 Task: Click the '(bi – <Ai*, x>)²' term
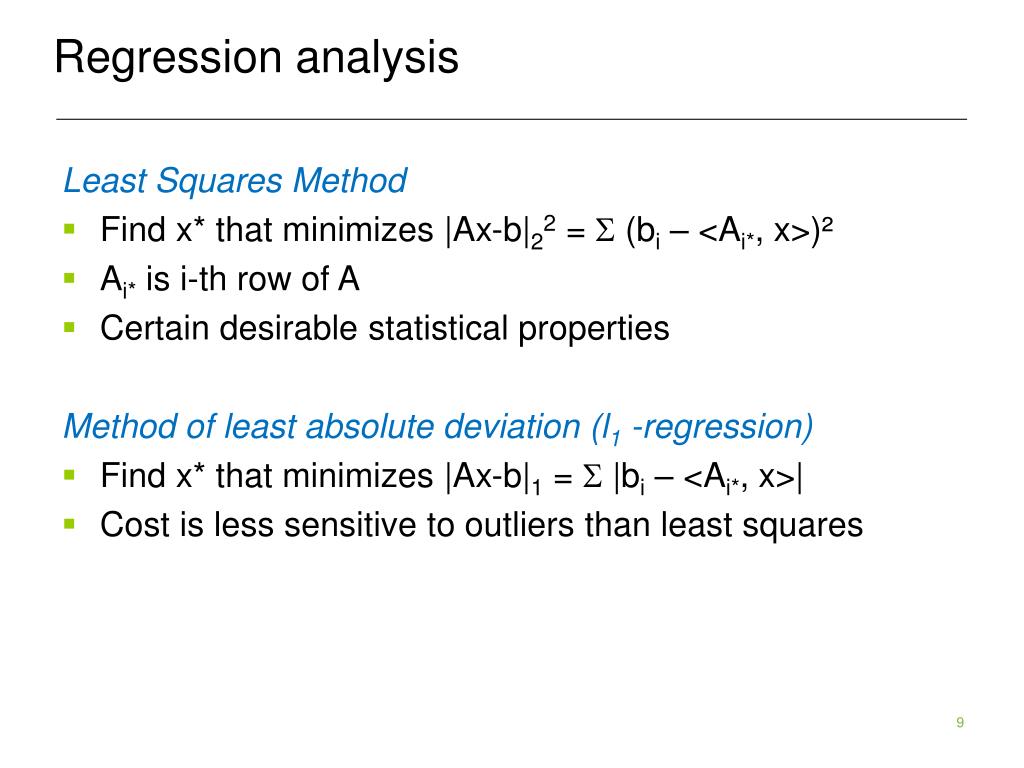pos(729,231)
